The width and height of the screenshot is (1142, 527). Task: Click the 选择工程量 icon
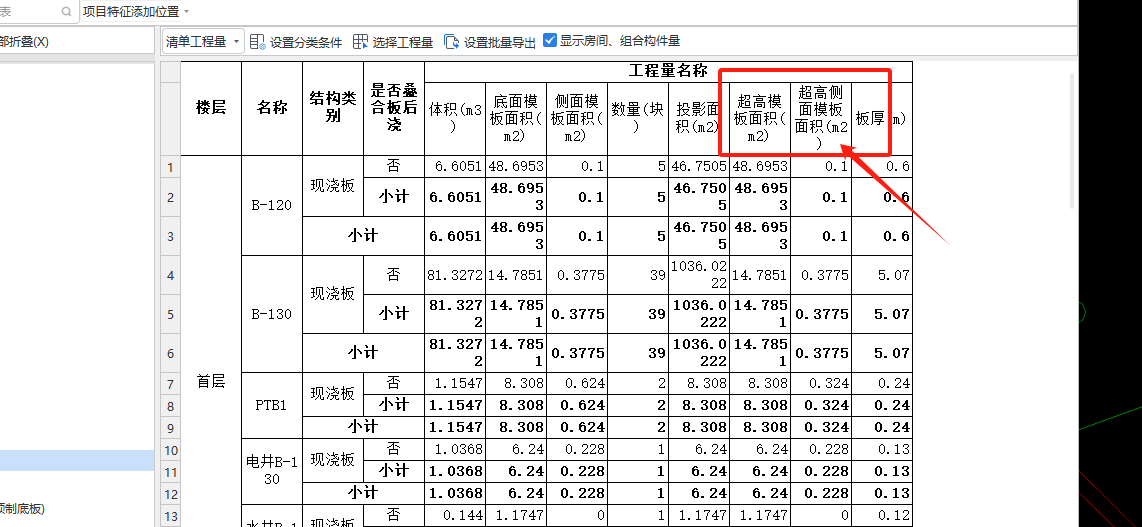click(360, 42)
